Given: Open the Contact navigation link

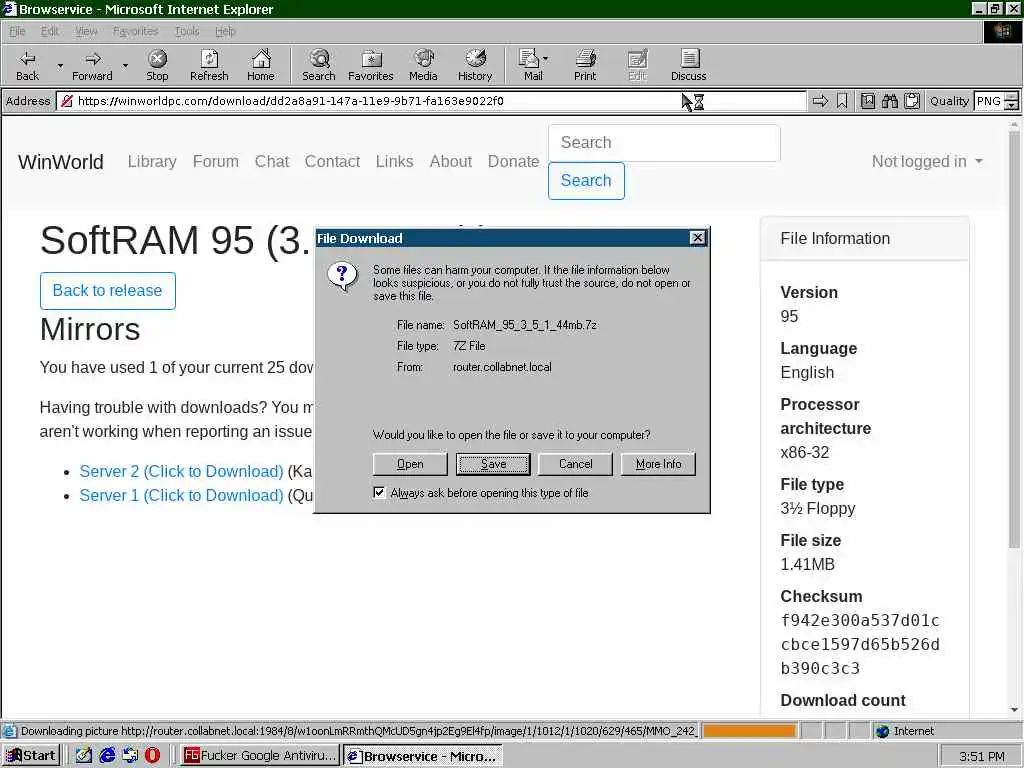Looking at the screenshot, I should 332,161.
